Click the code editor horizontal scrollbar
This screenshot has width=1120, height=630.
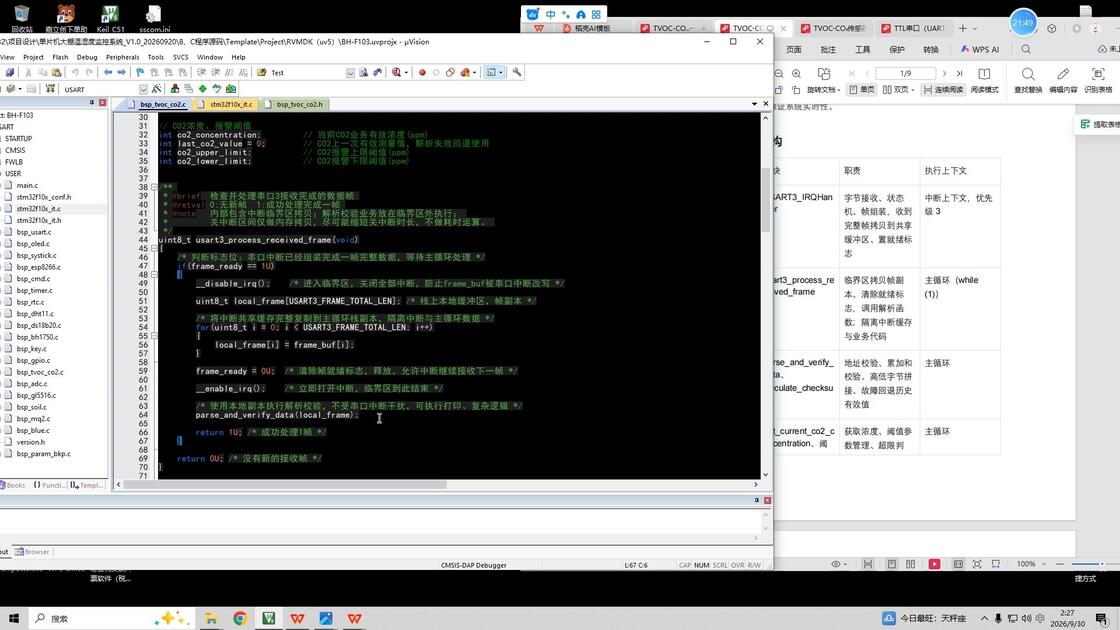(286, 484)
